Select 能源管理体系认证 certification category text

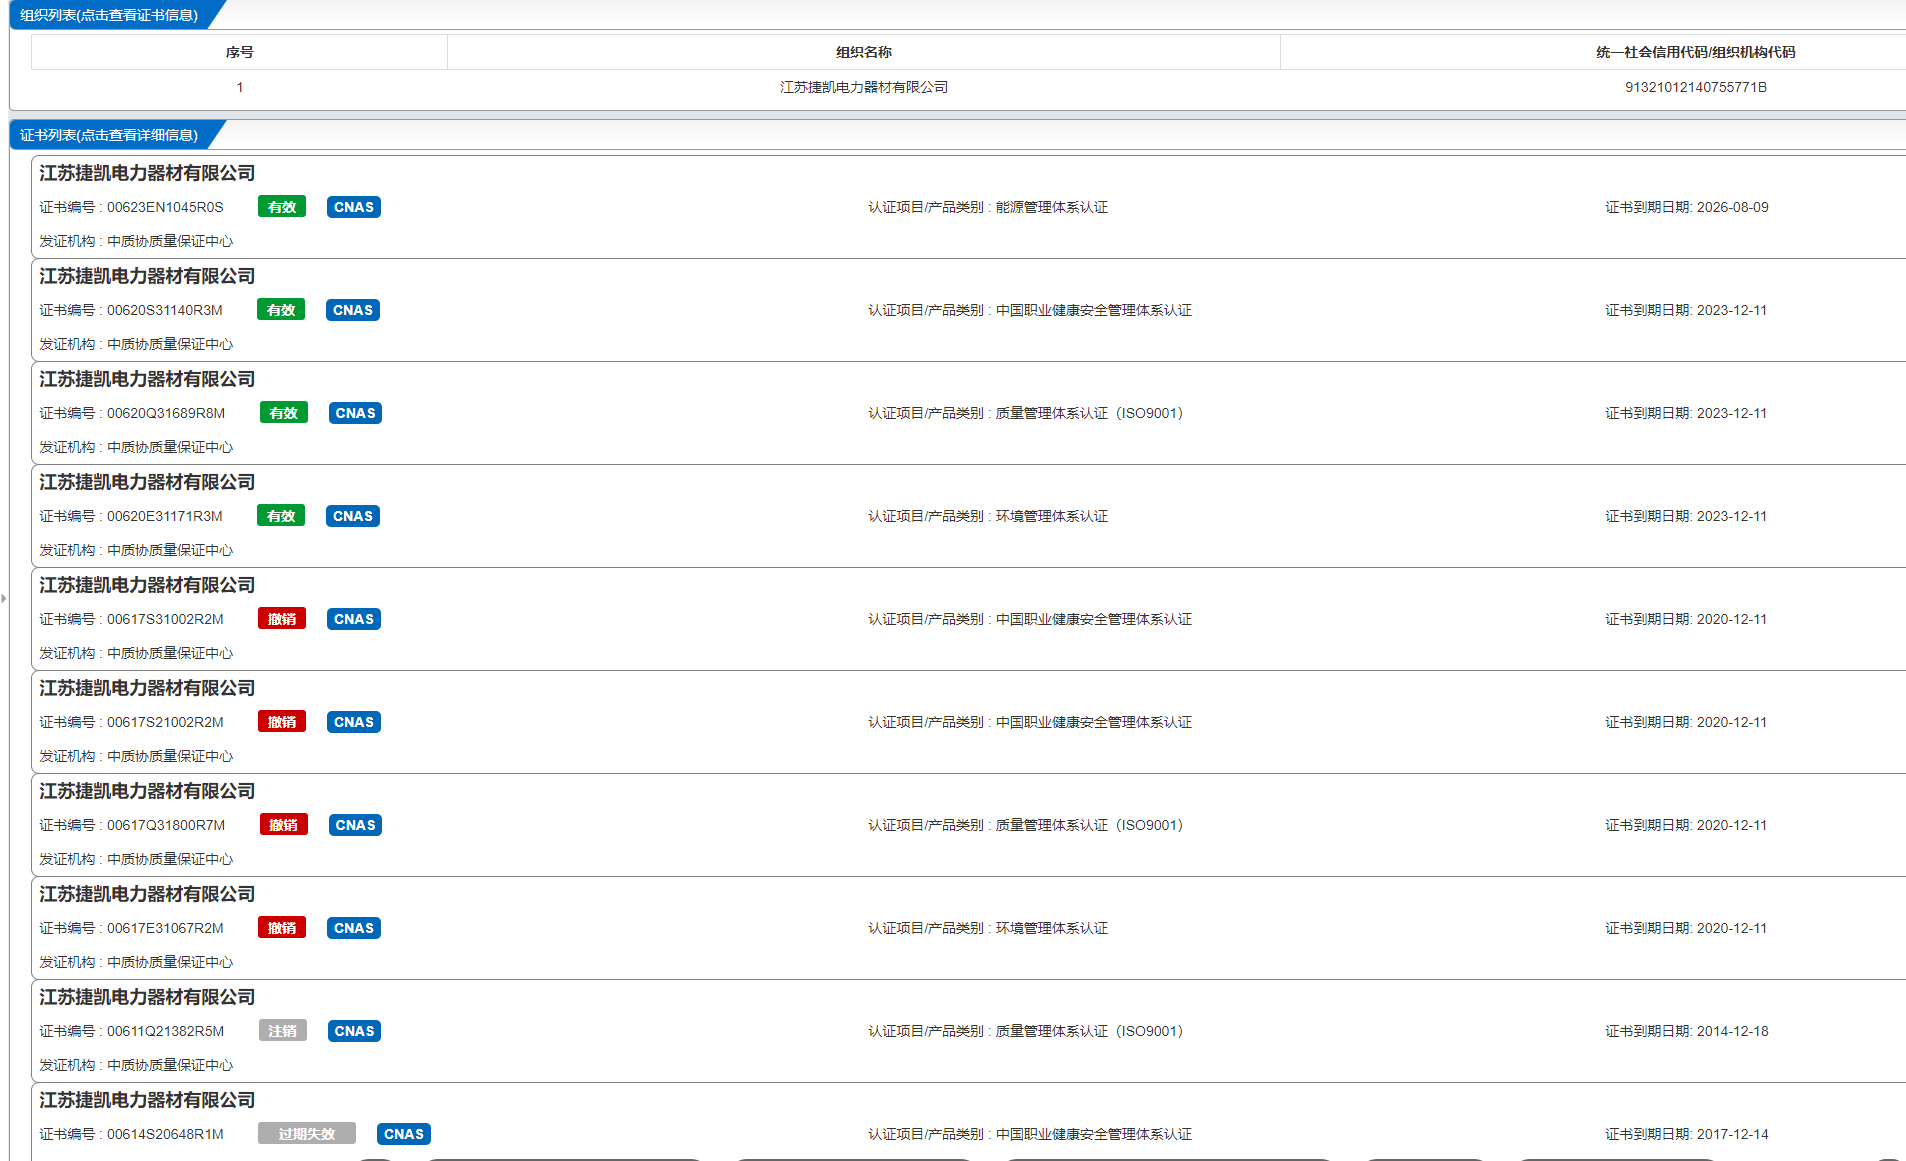[1052, 207]
